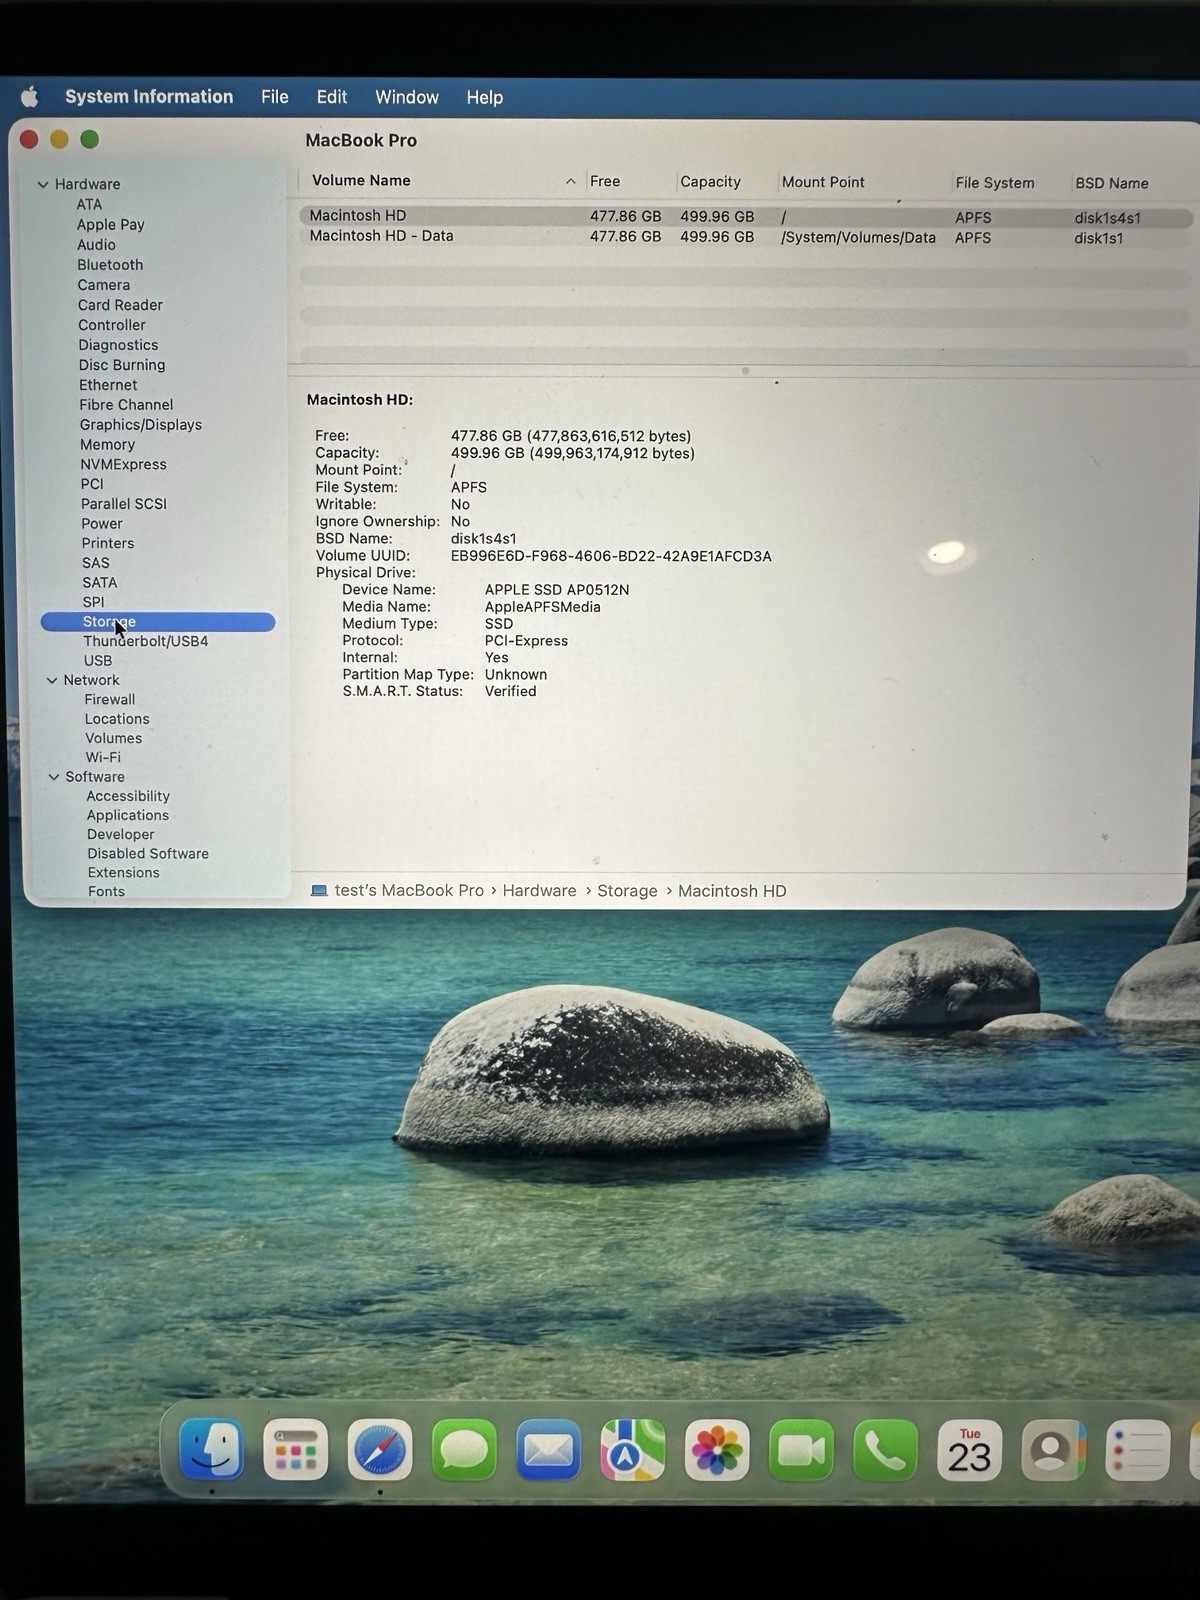Select ATA in the sidebar
Image resolution: width=1200 pixels, height=1600 pixels.
89,204
